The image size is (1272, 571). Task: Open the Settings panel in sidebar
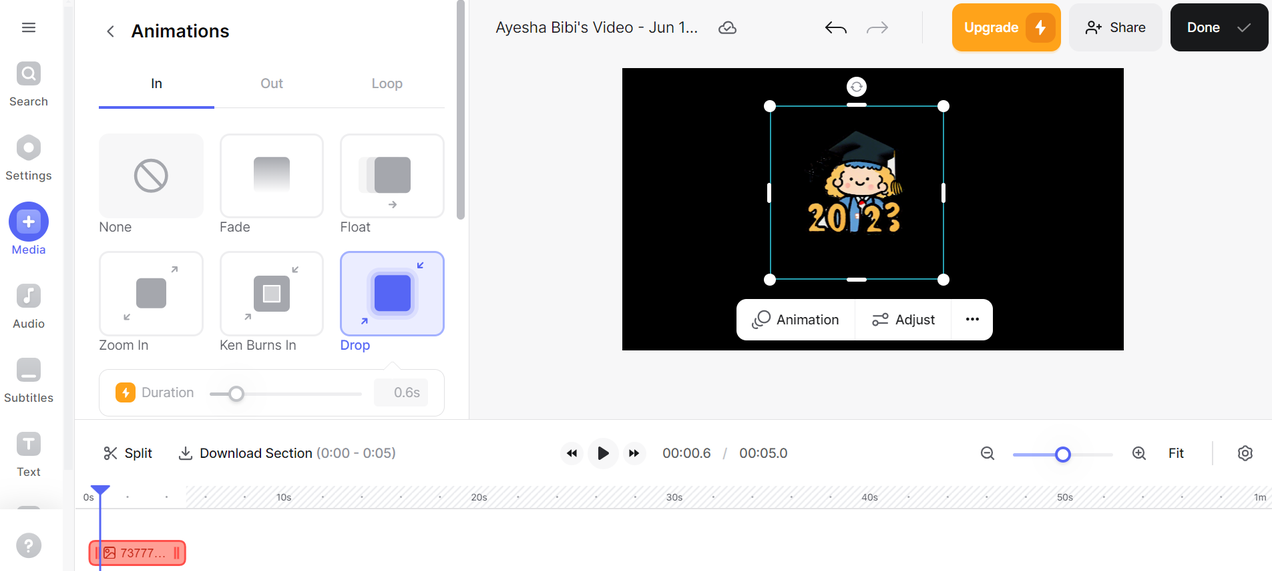[28, 158]
